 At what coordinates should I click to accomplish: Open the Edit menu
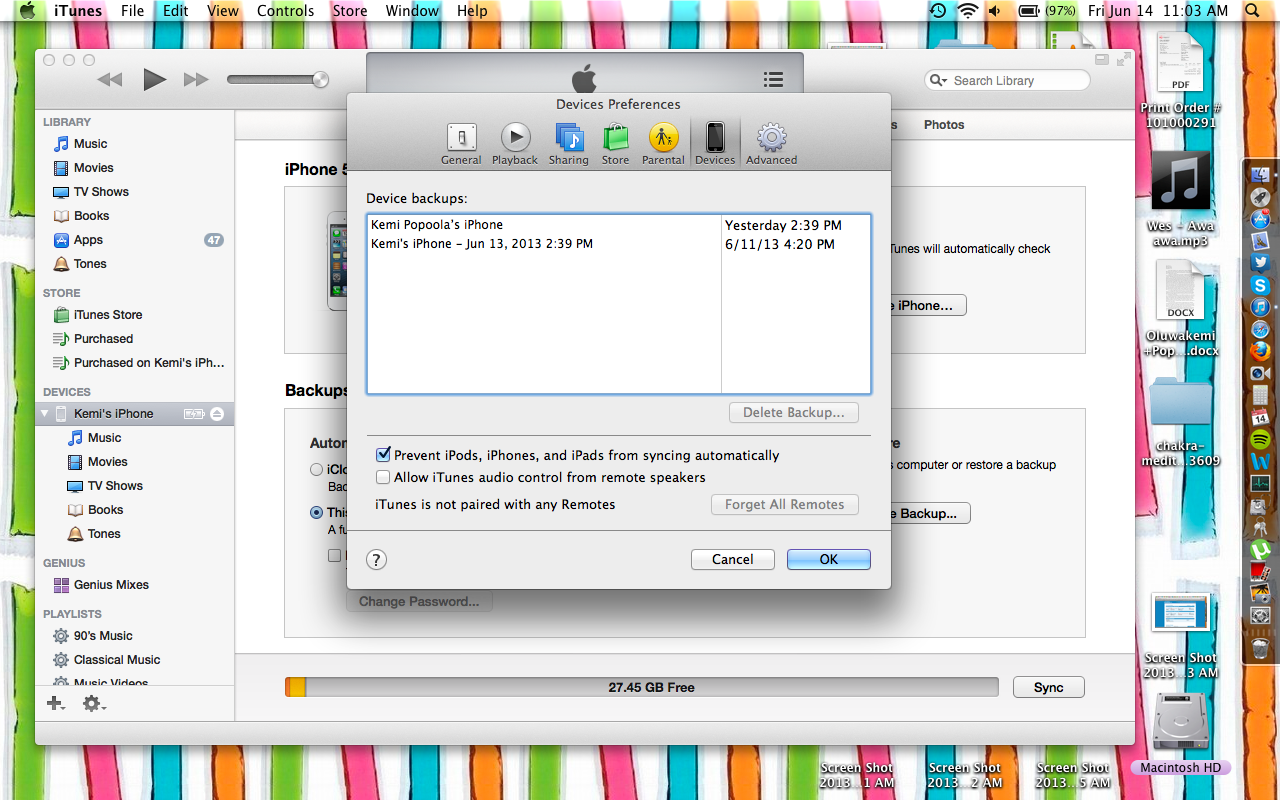176,11
